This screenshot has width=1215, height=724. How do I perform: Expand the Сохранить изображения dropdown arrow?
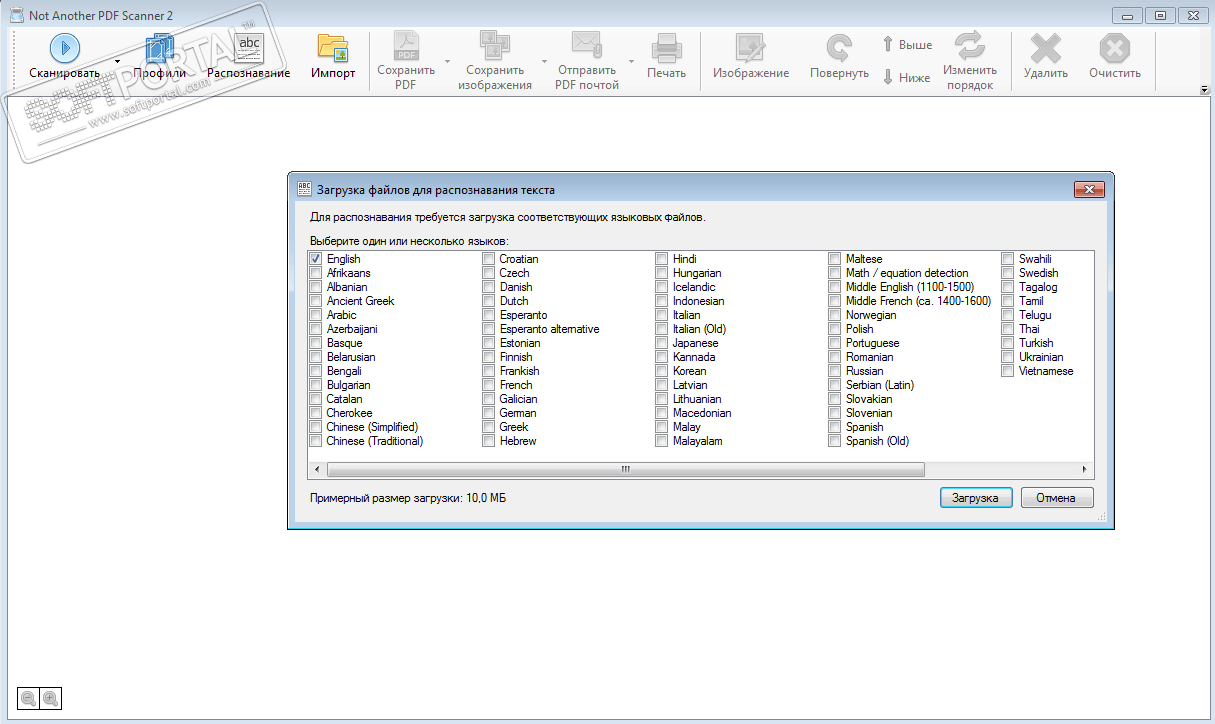point(544,61)
